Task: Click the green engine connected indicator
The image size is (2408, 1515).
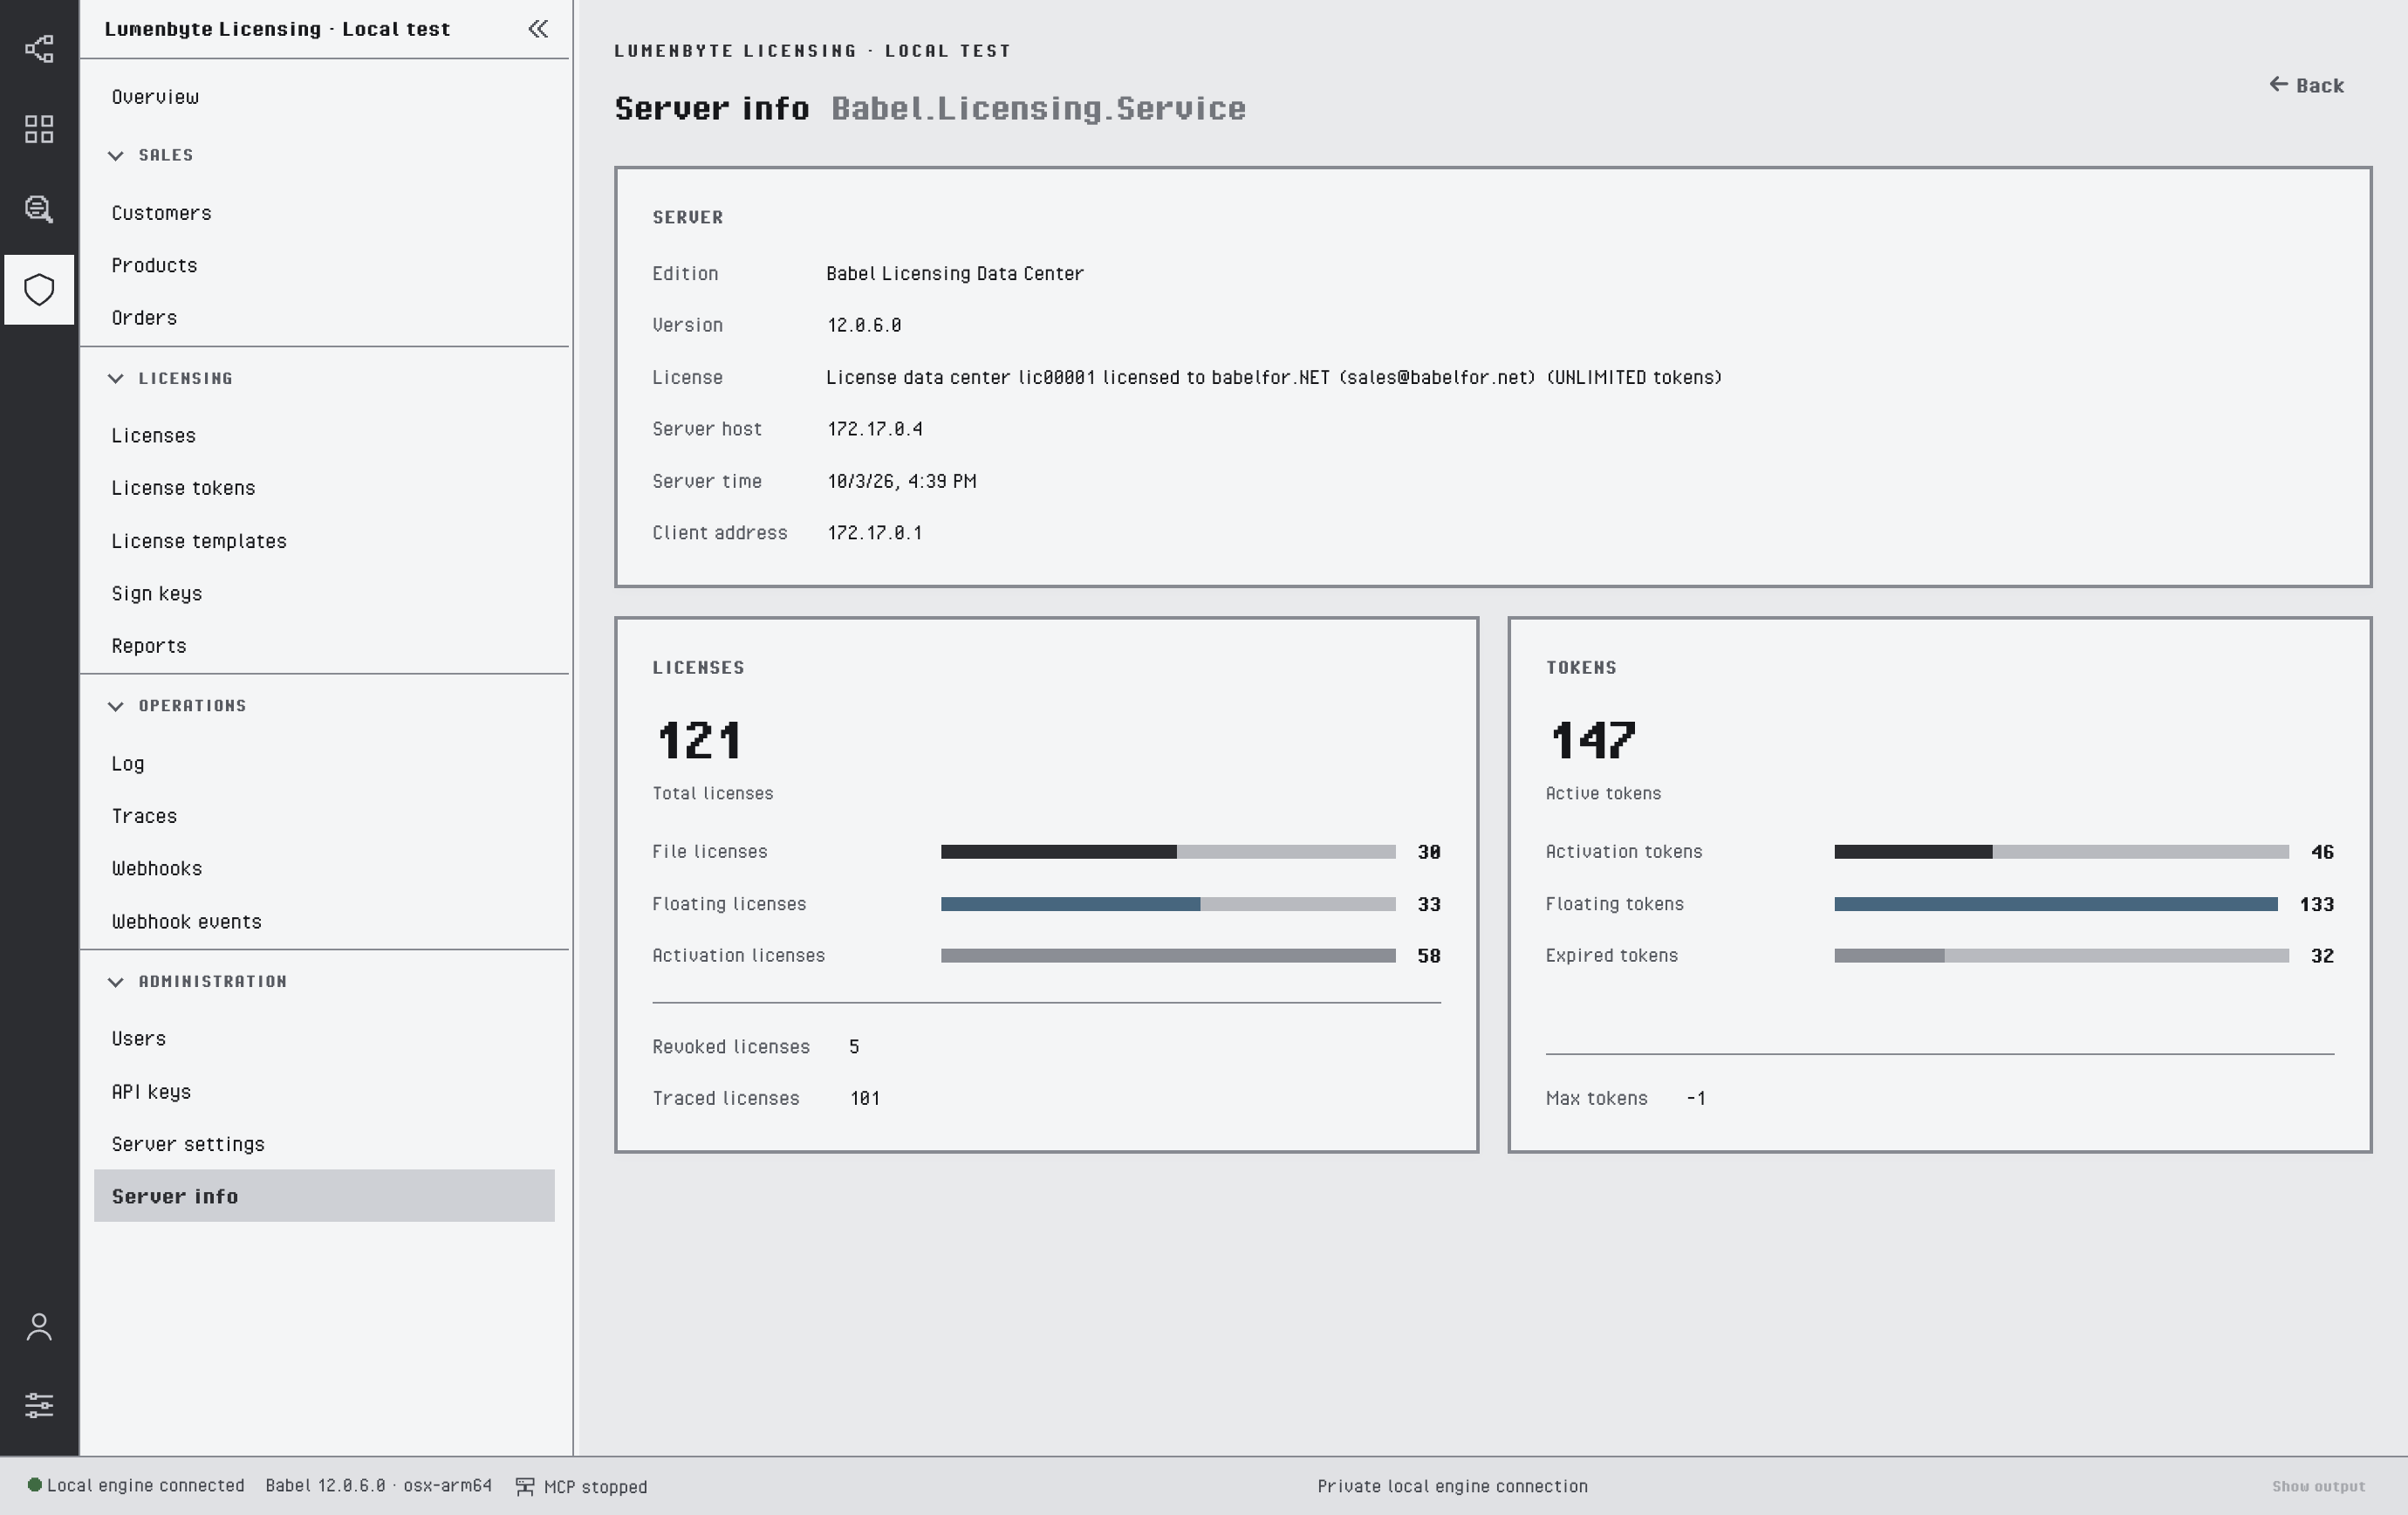Action: coord(34,1485)
